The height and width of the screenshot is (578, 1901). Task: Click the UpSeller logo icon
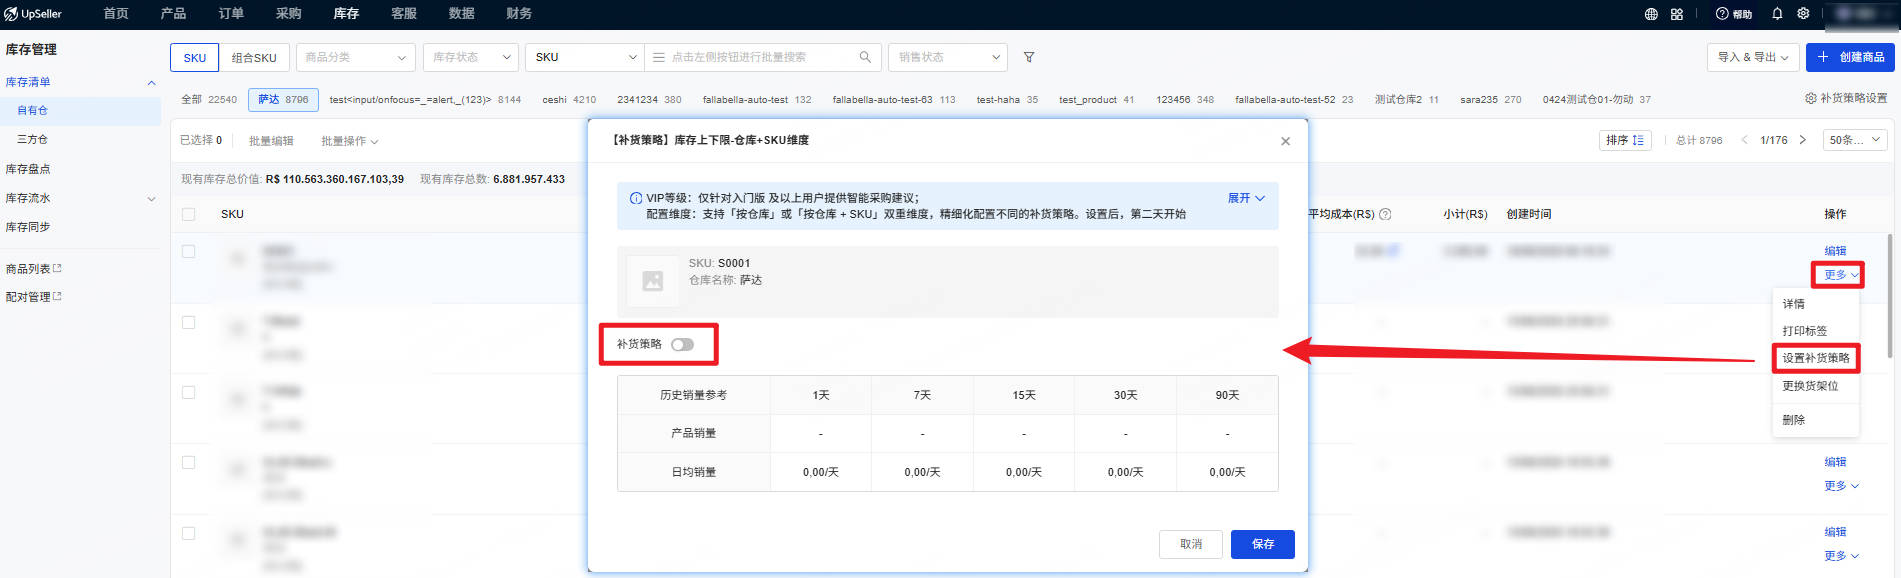tap(11, 14)
